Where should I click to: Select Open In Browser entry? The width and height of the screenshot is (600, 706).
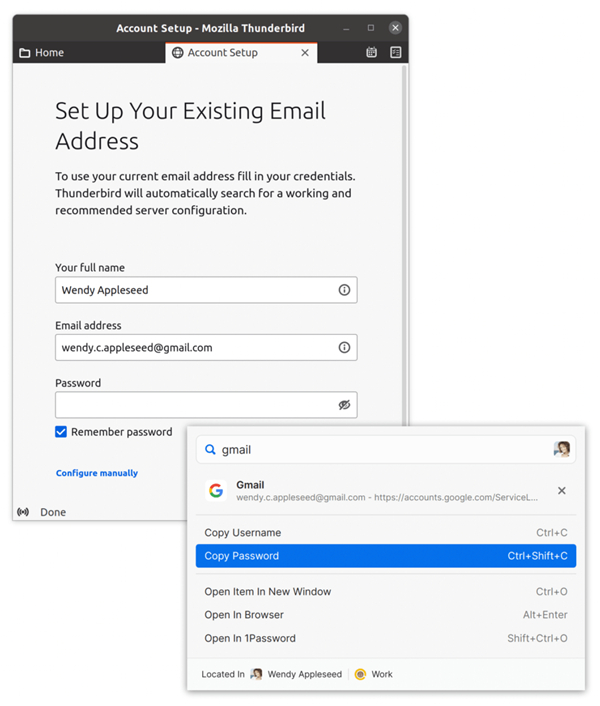tap(386, 615)
